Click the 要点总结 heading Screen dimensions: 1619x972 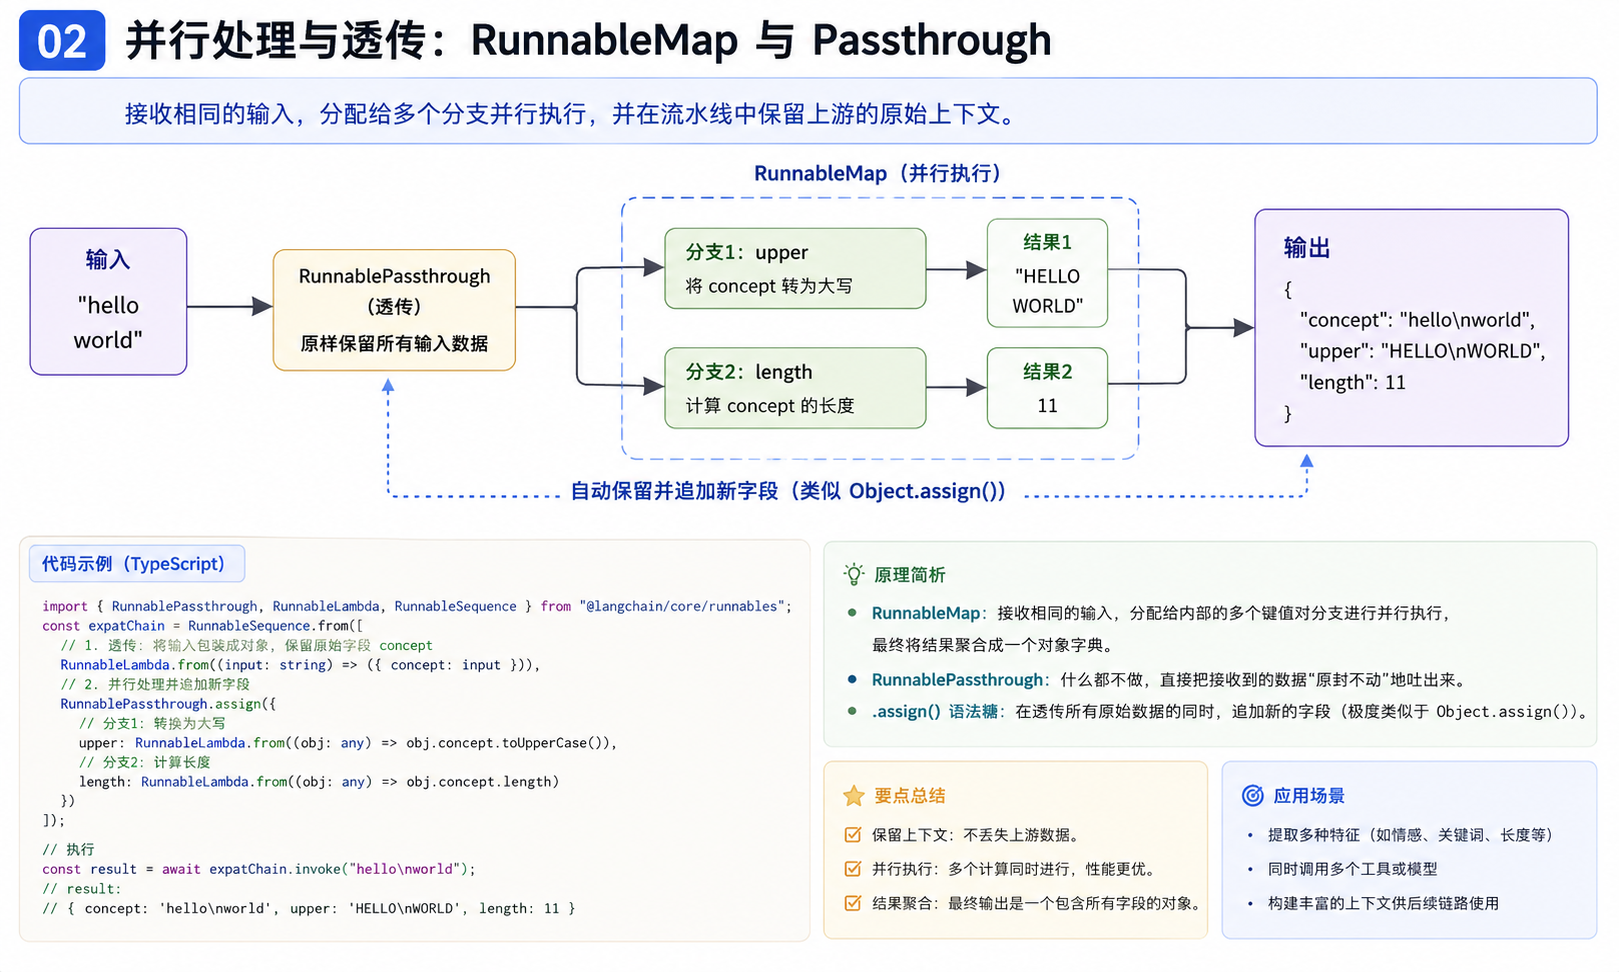pyautogui.click(x=909, y=796)
